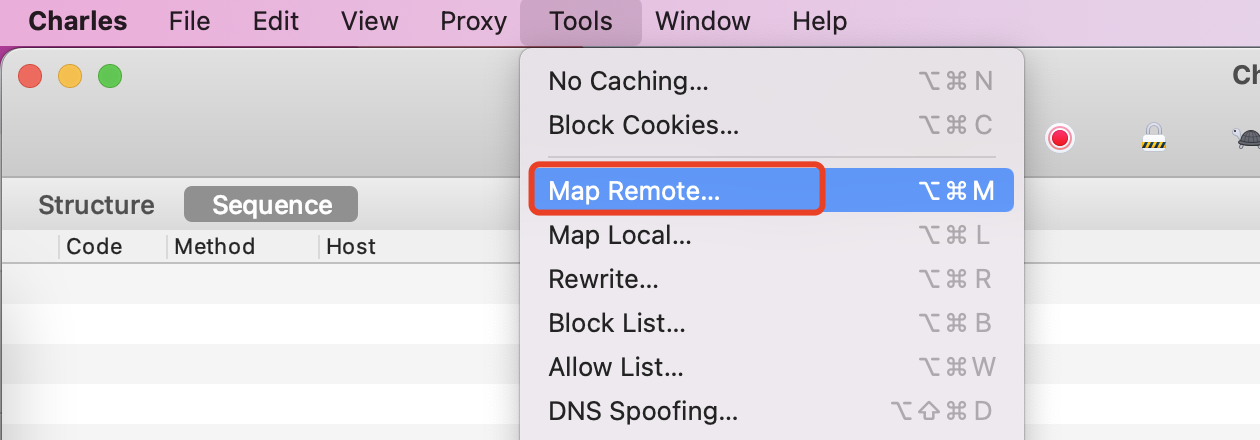Open the Help menu
The image size is (1260, 440).
click(819, 21)
